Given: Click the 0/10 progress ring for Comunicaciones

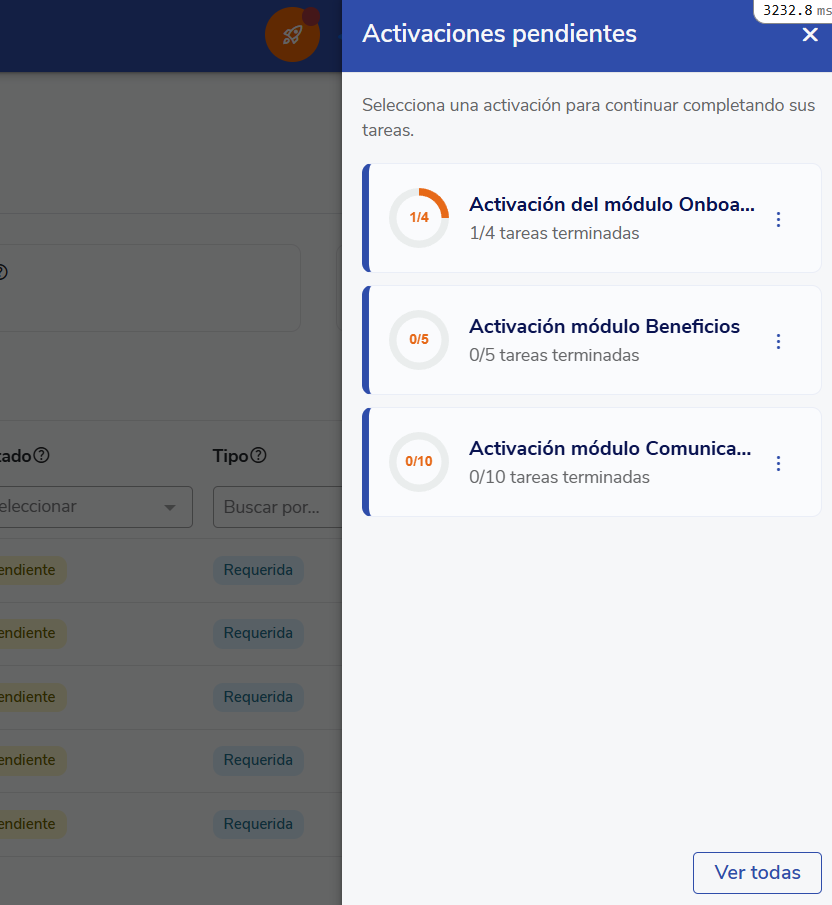Looking at the screenshot, I should pos(419,462).
